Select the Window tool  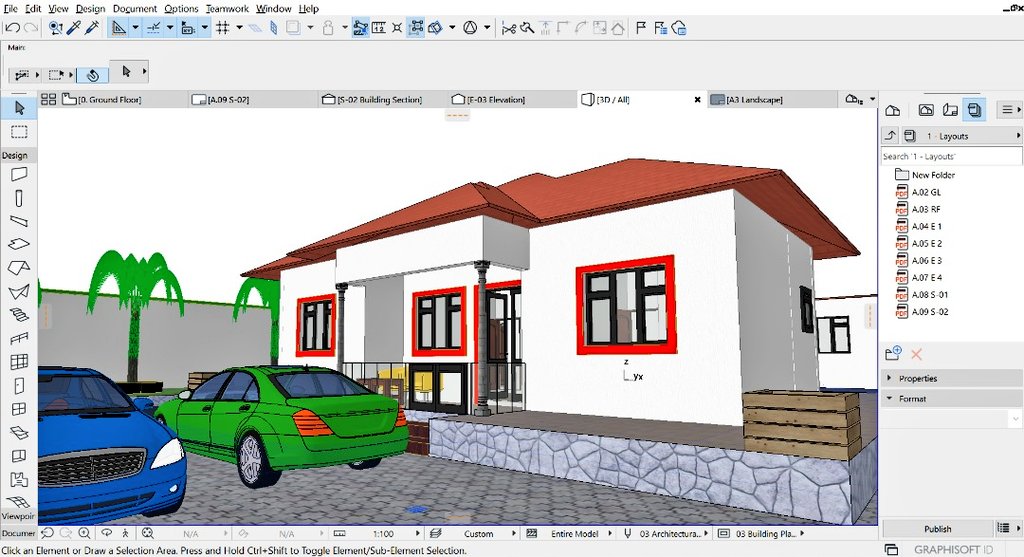(x=19, y=409)
